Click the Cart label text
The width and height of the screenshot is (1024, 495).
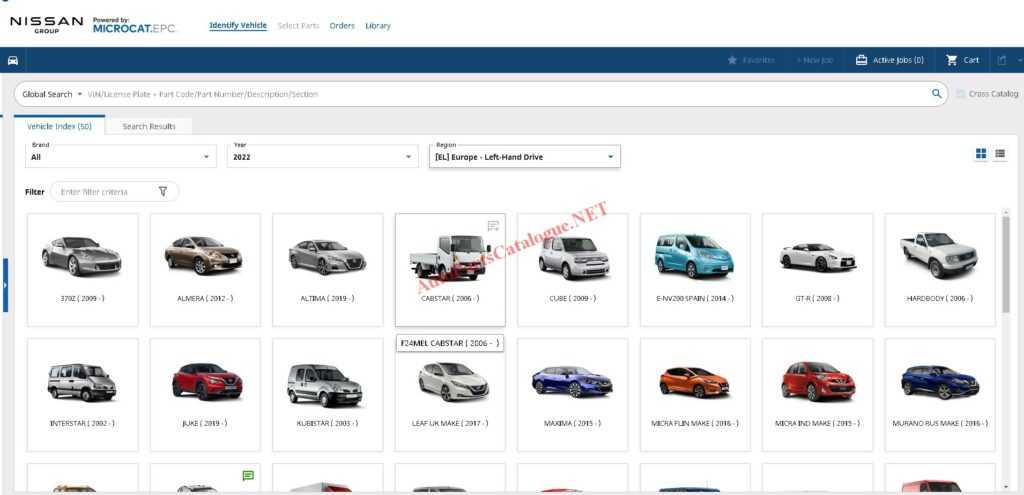coord(971,60)
